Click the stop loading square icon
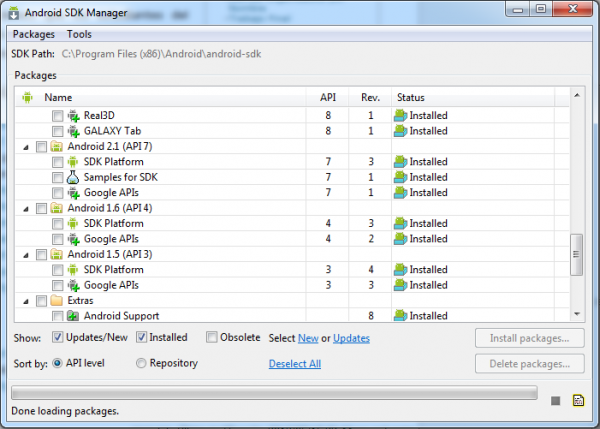The width and height of the screenshot is (600, 429). click(x=555, y=401)
